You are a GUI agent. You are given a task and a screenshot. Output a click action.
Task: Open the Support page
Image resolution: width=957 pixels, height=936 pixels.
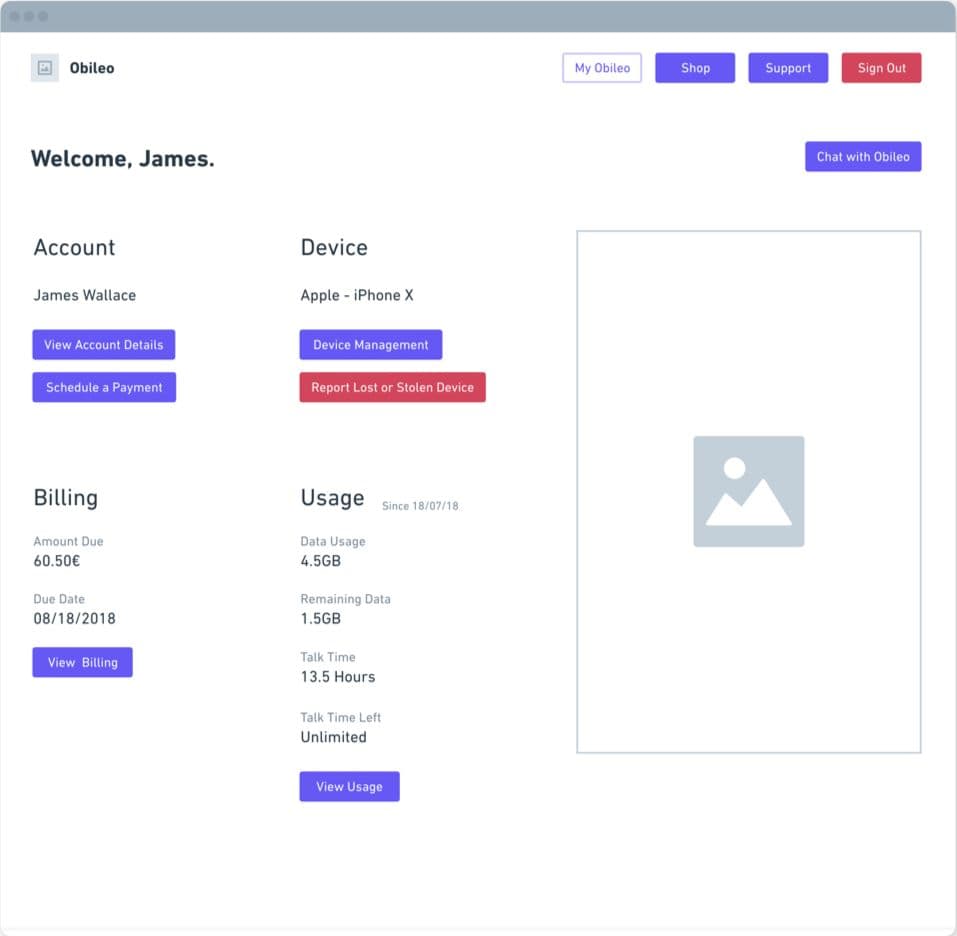788,68
